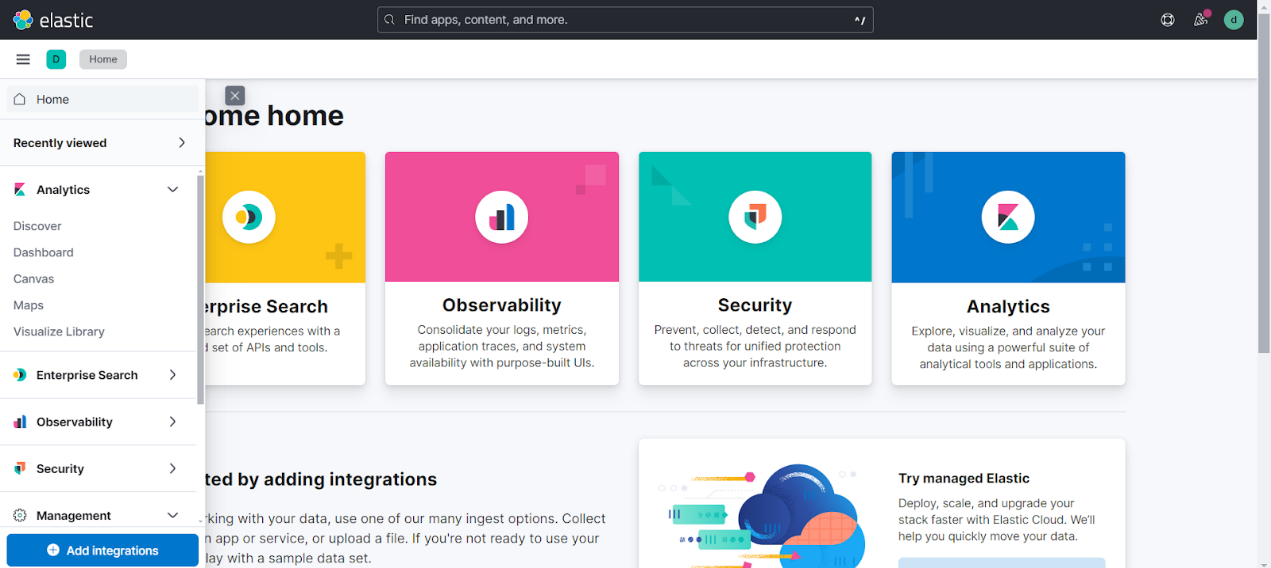The width and height of the screenshot is (1271, 568).
Task: Click the plus icon on Add integrations
Action: click(x=53, y=550)
